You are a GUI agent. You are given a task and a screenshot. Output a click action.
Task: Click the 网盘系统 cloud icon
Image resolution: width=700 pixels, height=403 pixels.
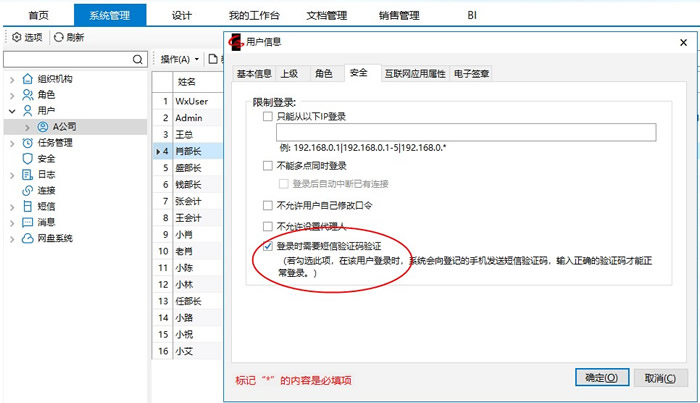26,239
